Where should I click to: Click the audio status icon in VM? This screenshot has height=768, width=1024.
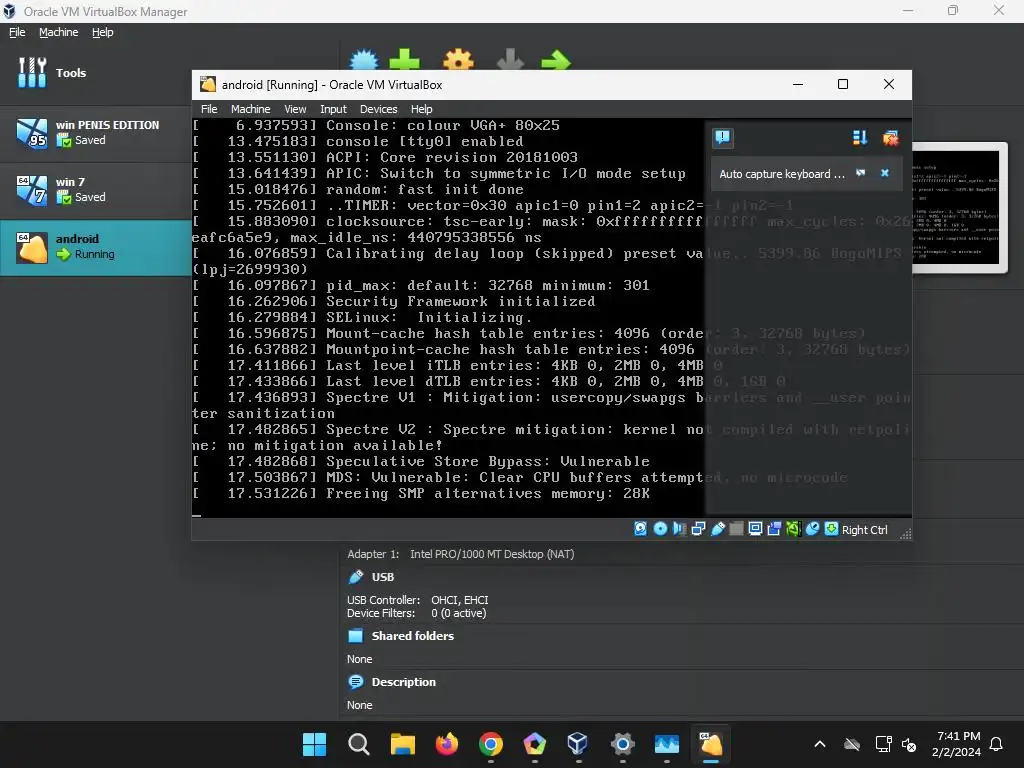(x=679, y=529)
